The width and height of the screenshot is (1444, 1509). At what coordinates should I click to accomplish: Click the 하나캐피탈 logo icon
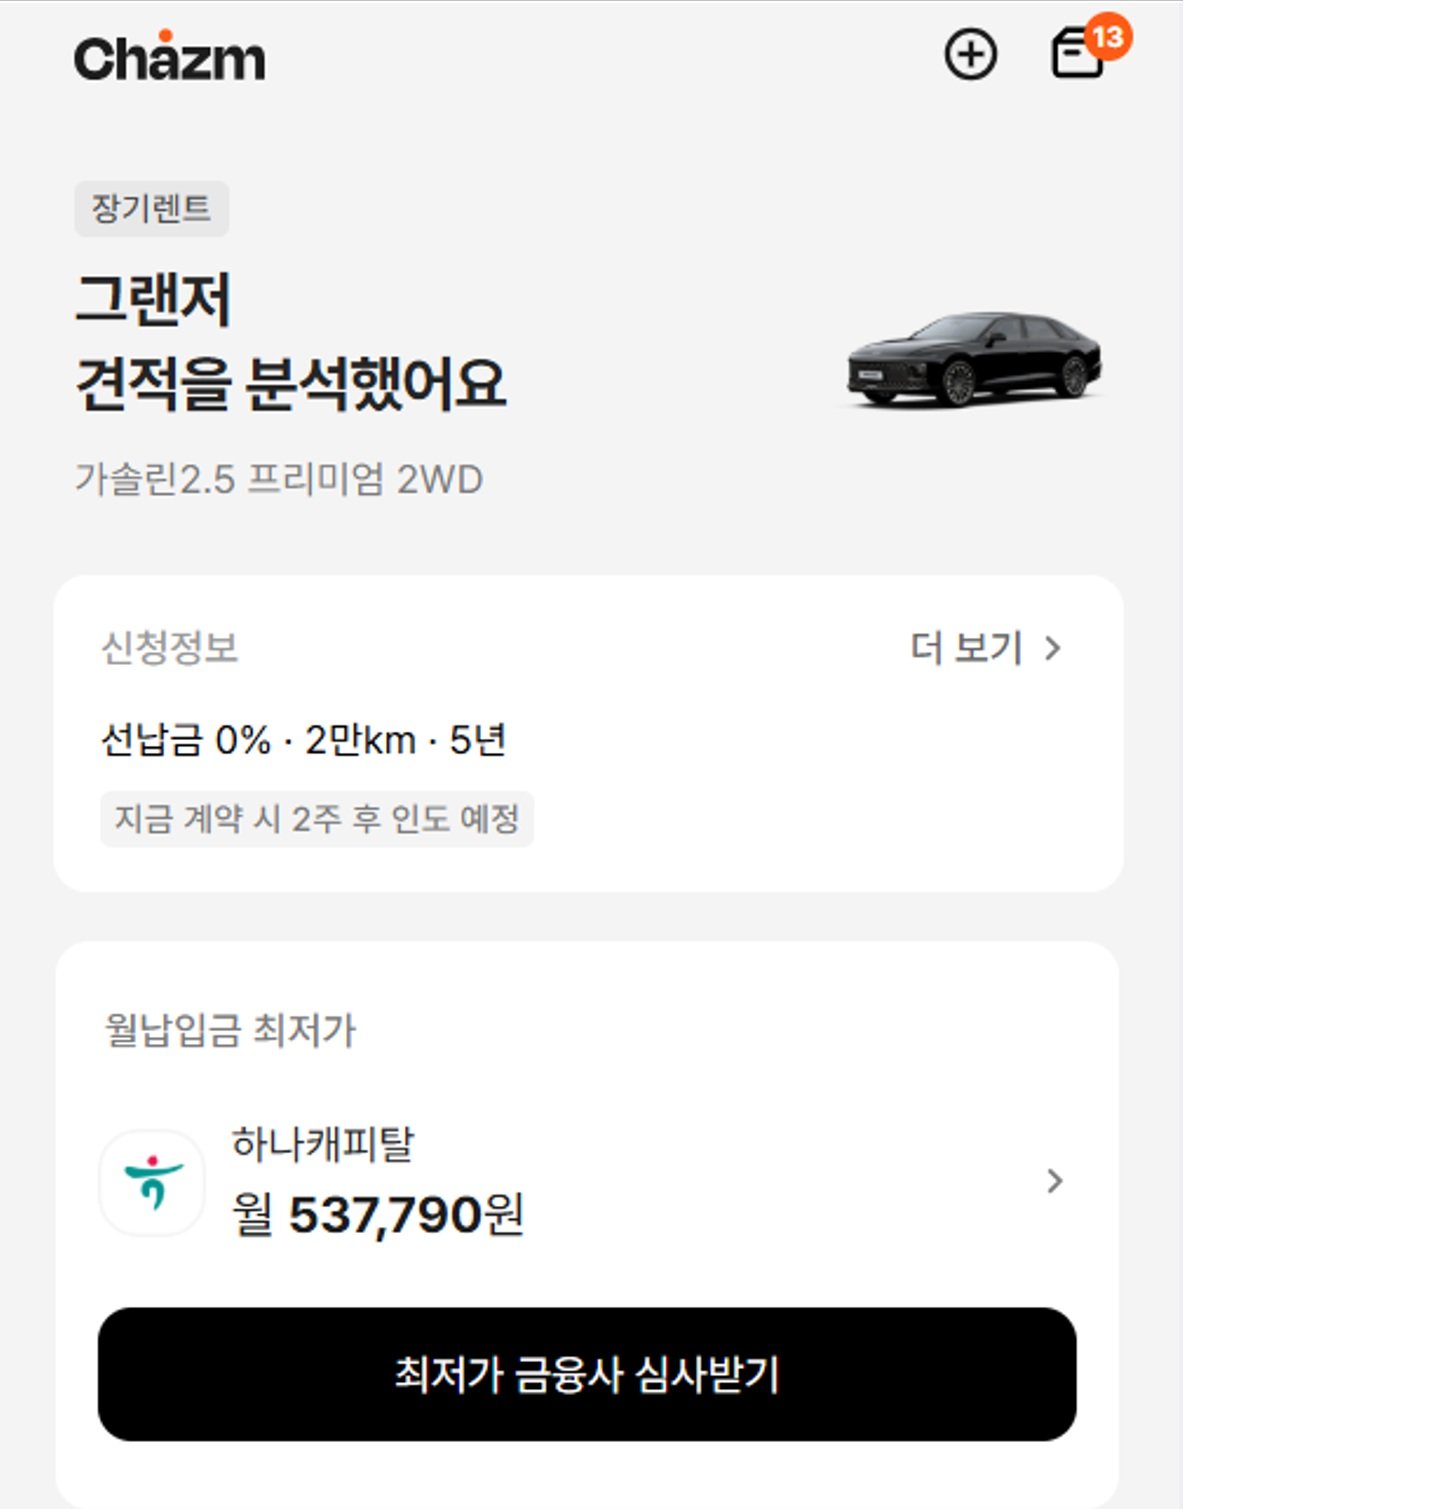(152, 1182)
